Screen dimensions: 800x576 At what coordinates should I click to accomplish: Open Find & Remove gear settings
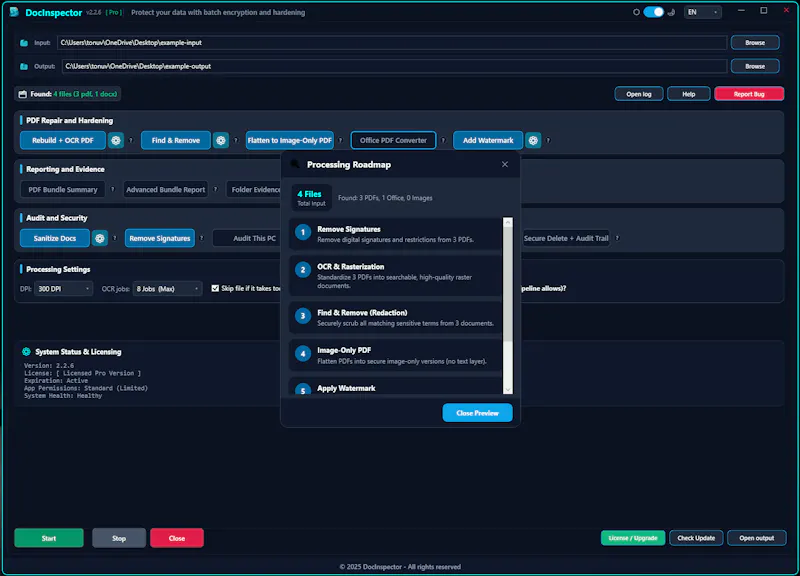(221, 140)
